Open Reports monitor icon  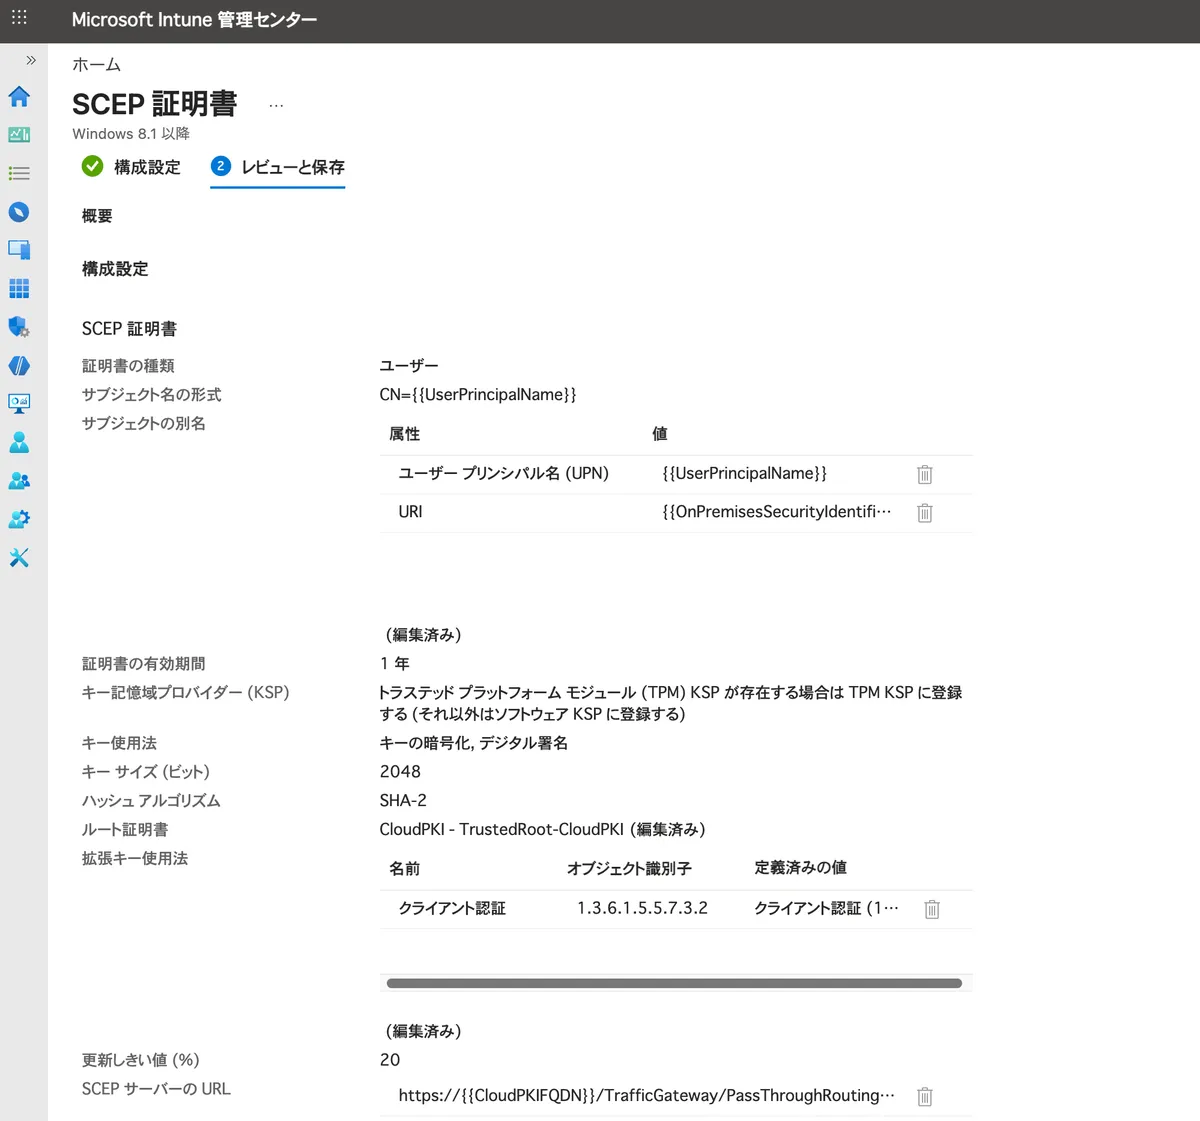click(x=19, y=404)
